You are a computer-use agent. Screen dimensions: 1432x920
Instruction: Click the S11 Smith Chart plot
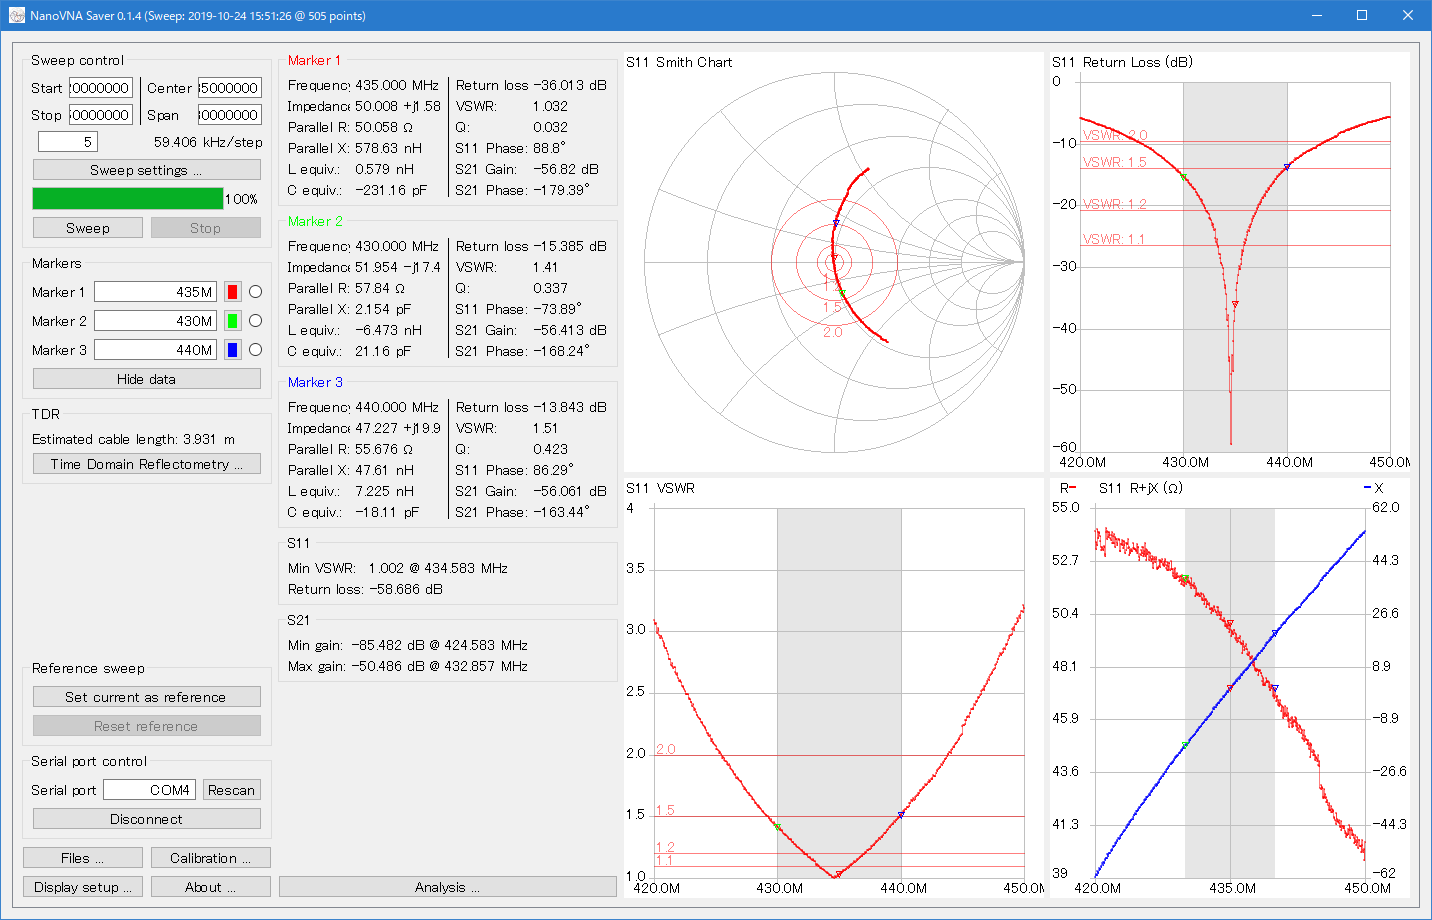[x=834, y=262]
